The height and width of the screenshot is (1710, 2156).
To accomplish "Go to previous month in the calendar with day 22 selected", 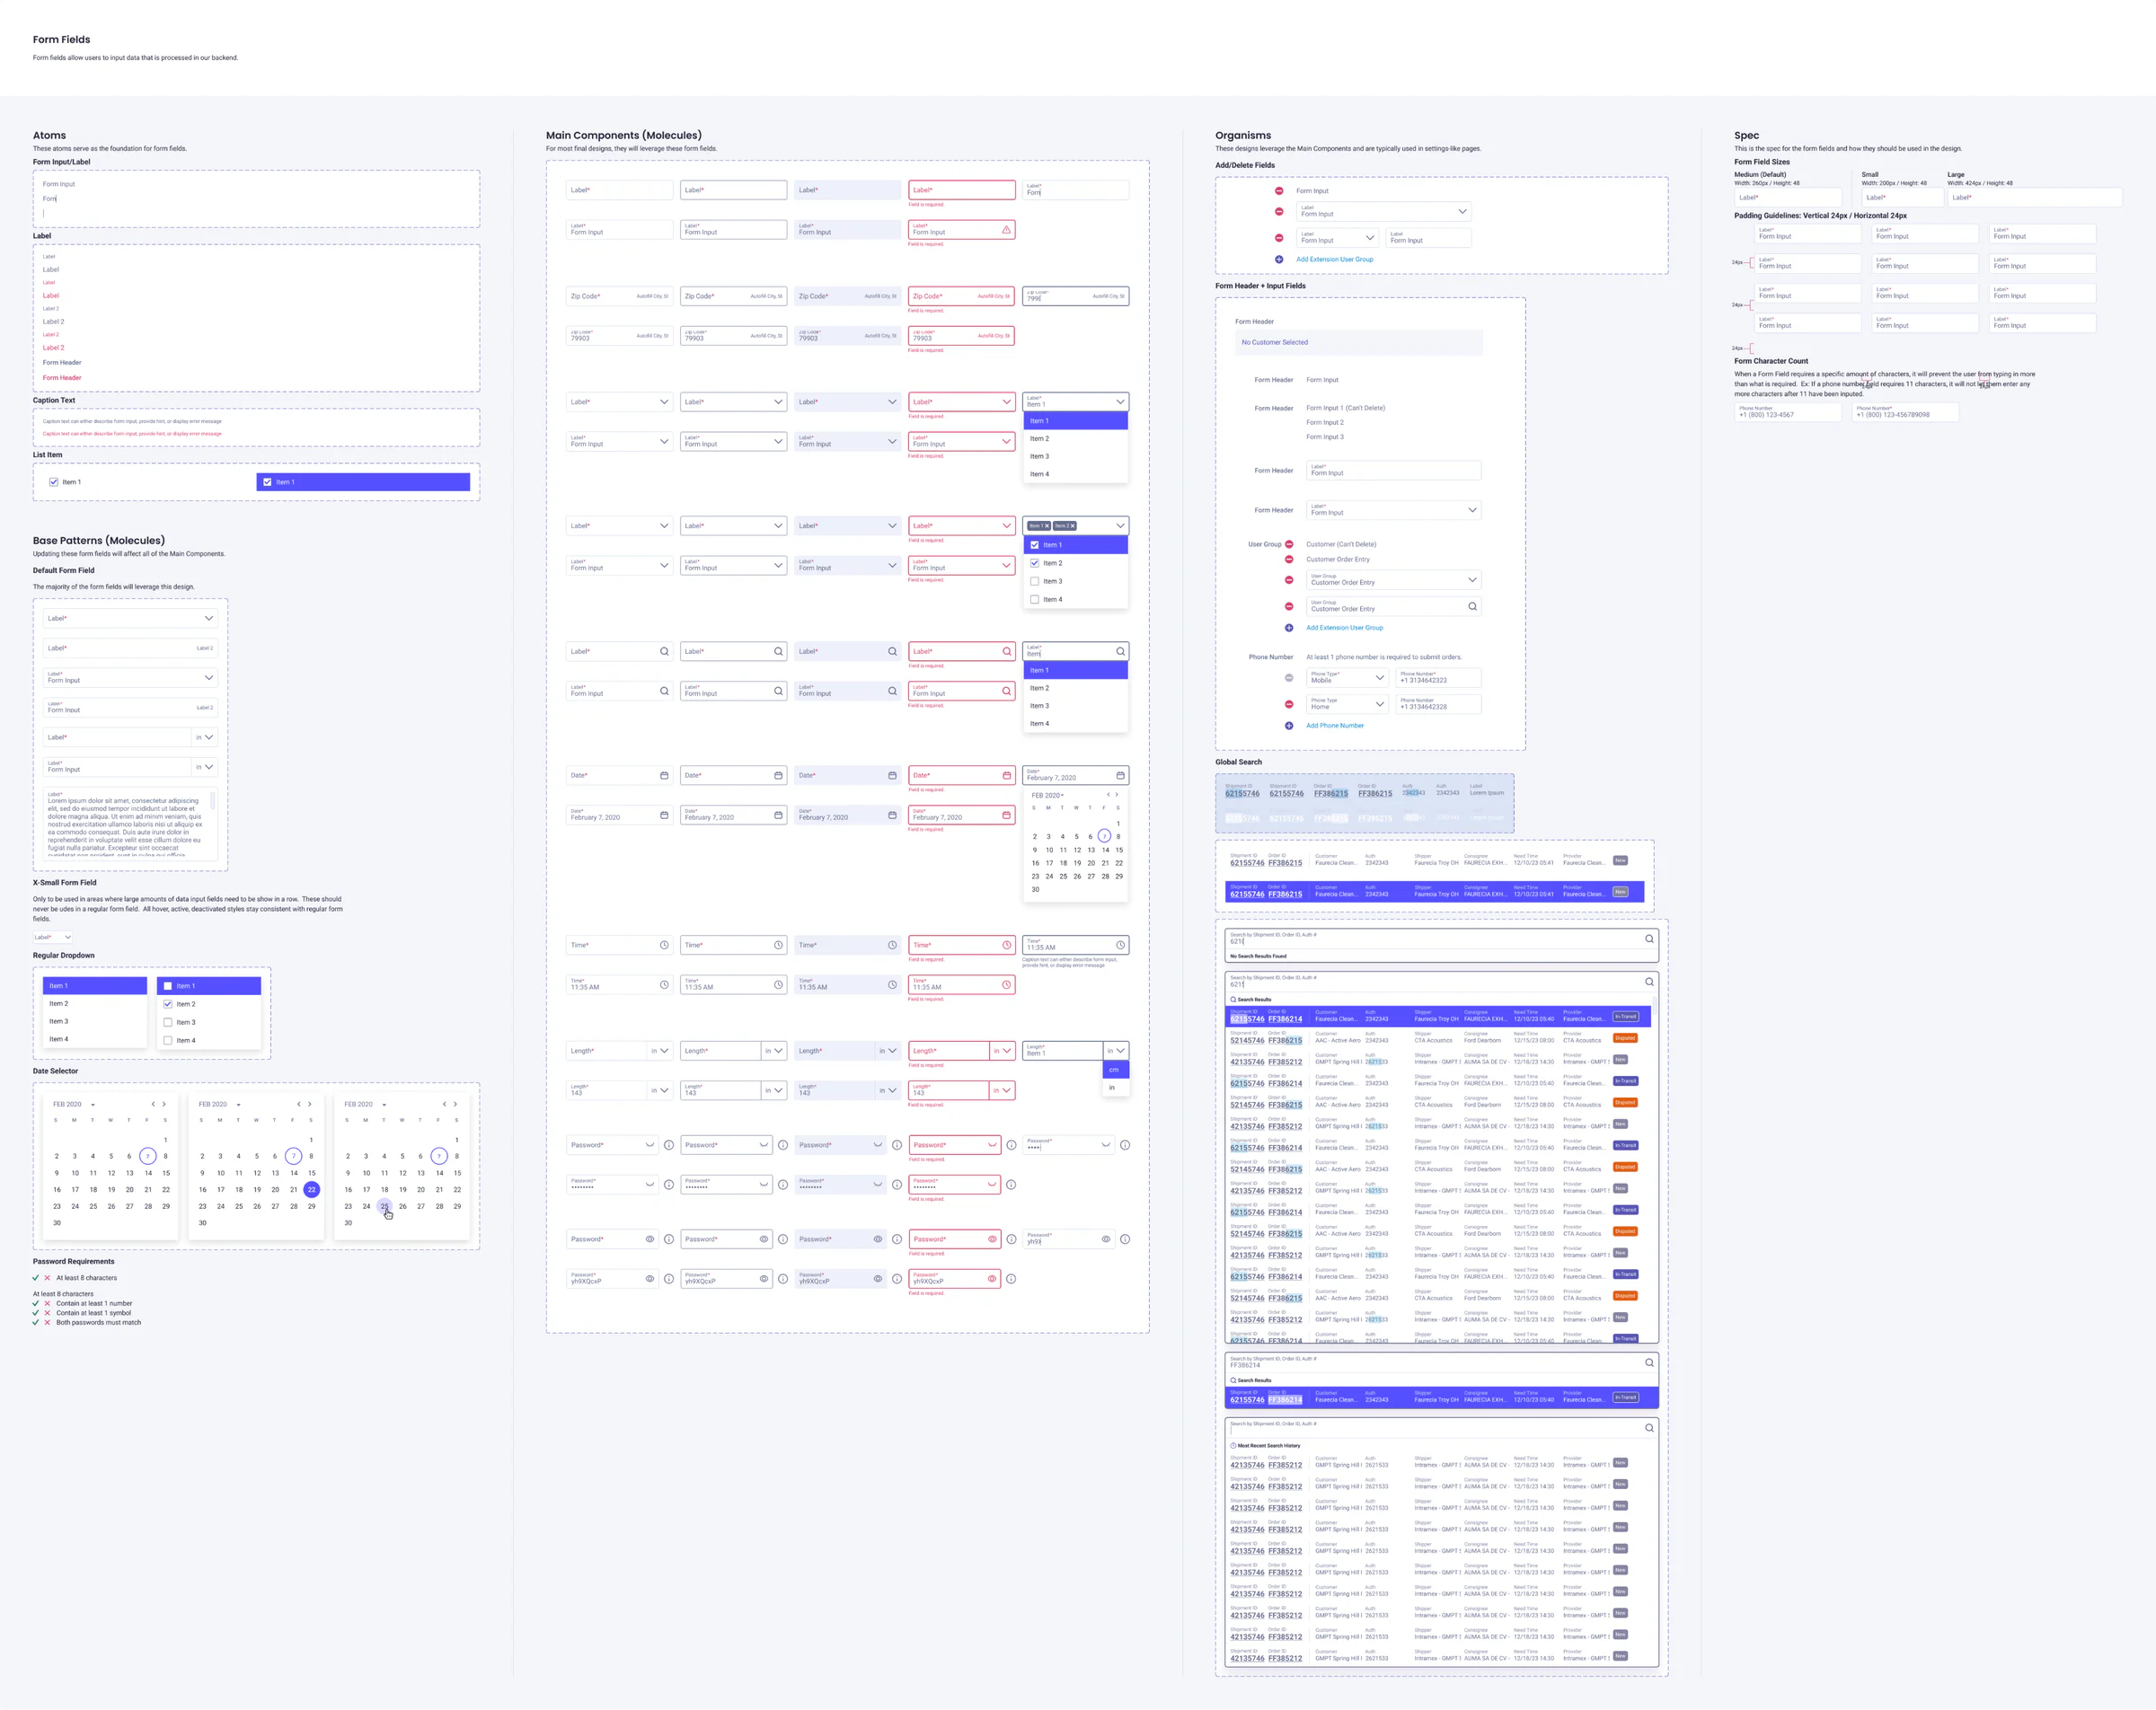I will pyautogui.click(x=299, y=1104).
